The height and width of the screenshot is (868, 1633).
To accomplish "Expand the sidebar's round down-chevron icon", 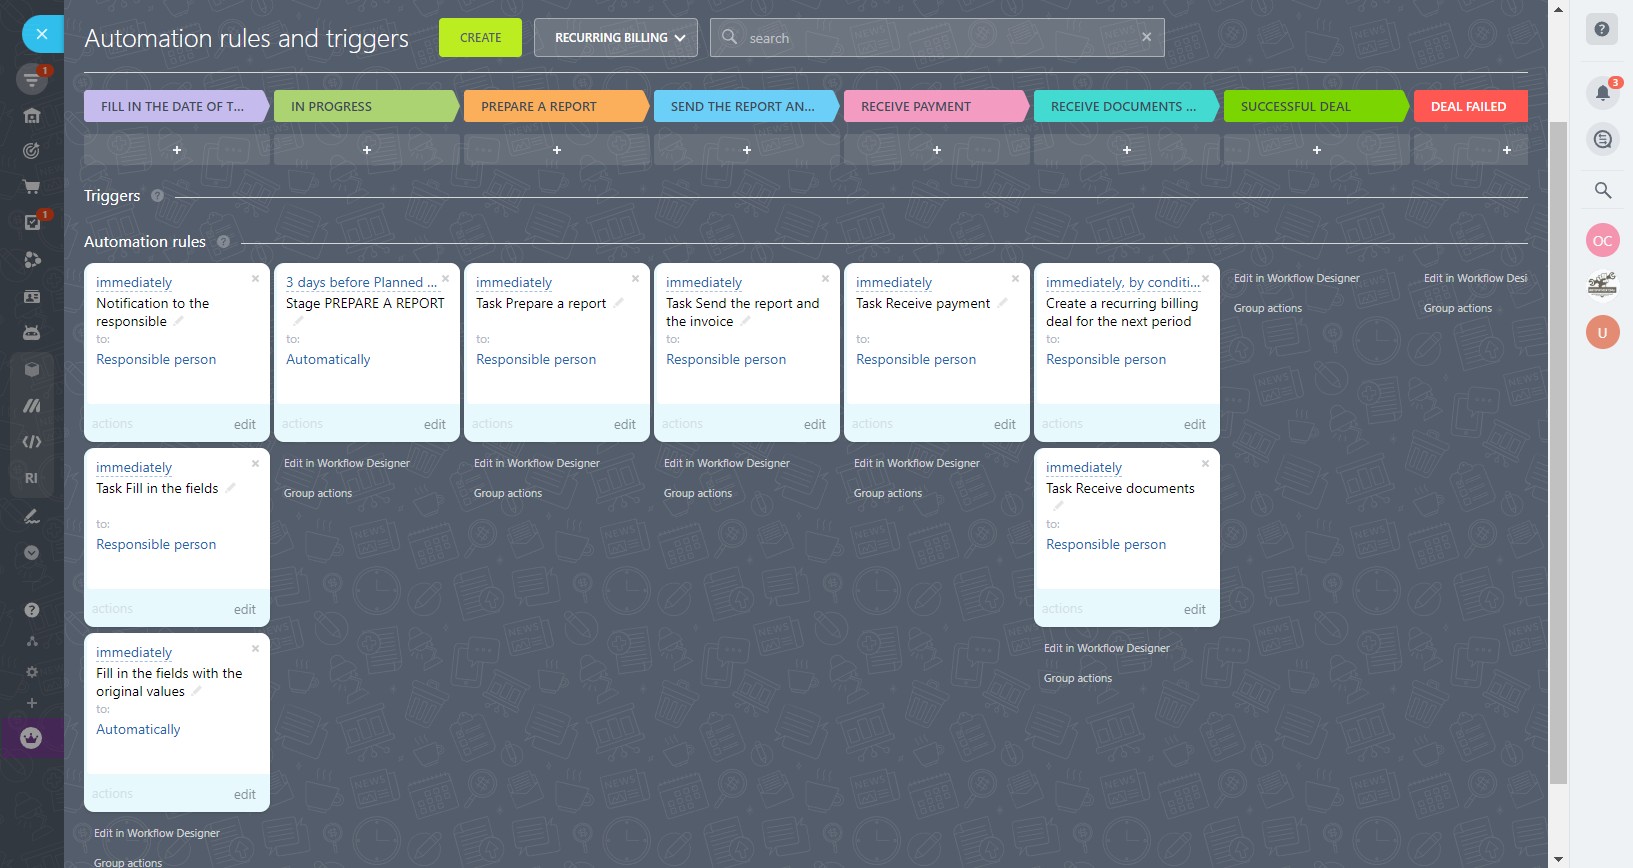I will pos(32,552).
